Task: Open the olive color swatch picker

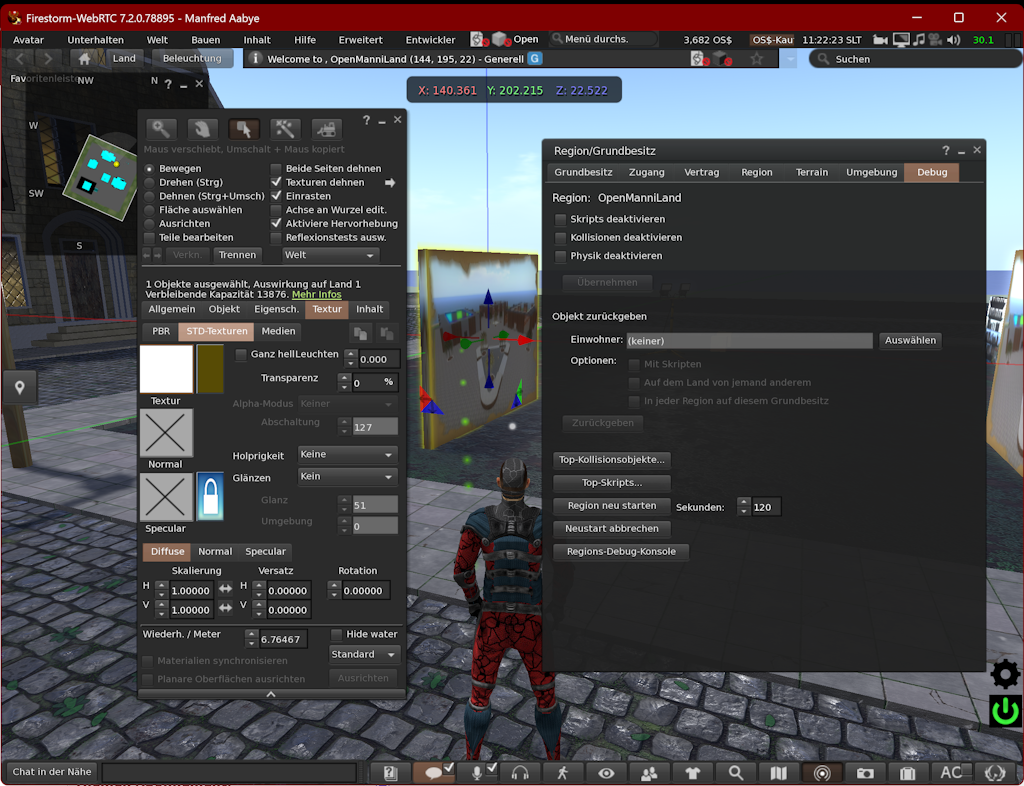Action: 210,369
